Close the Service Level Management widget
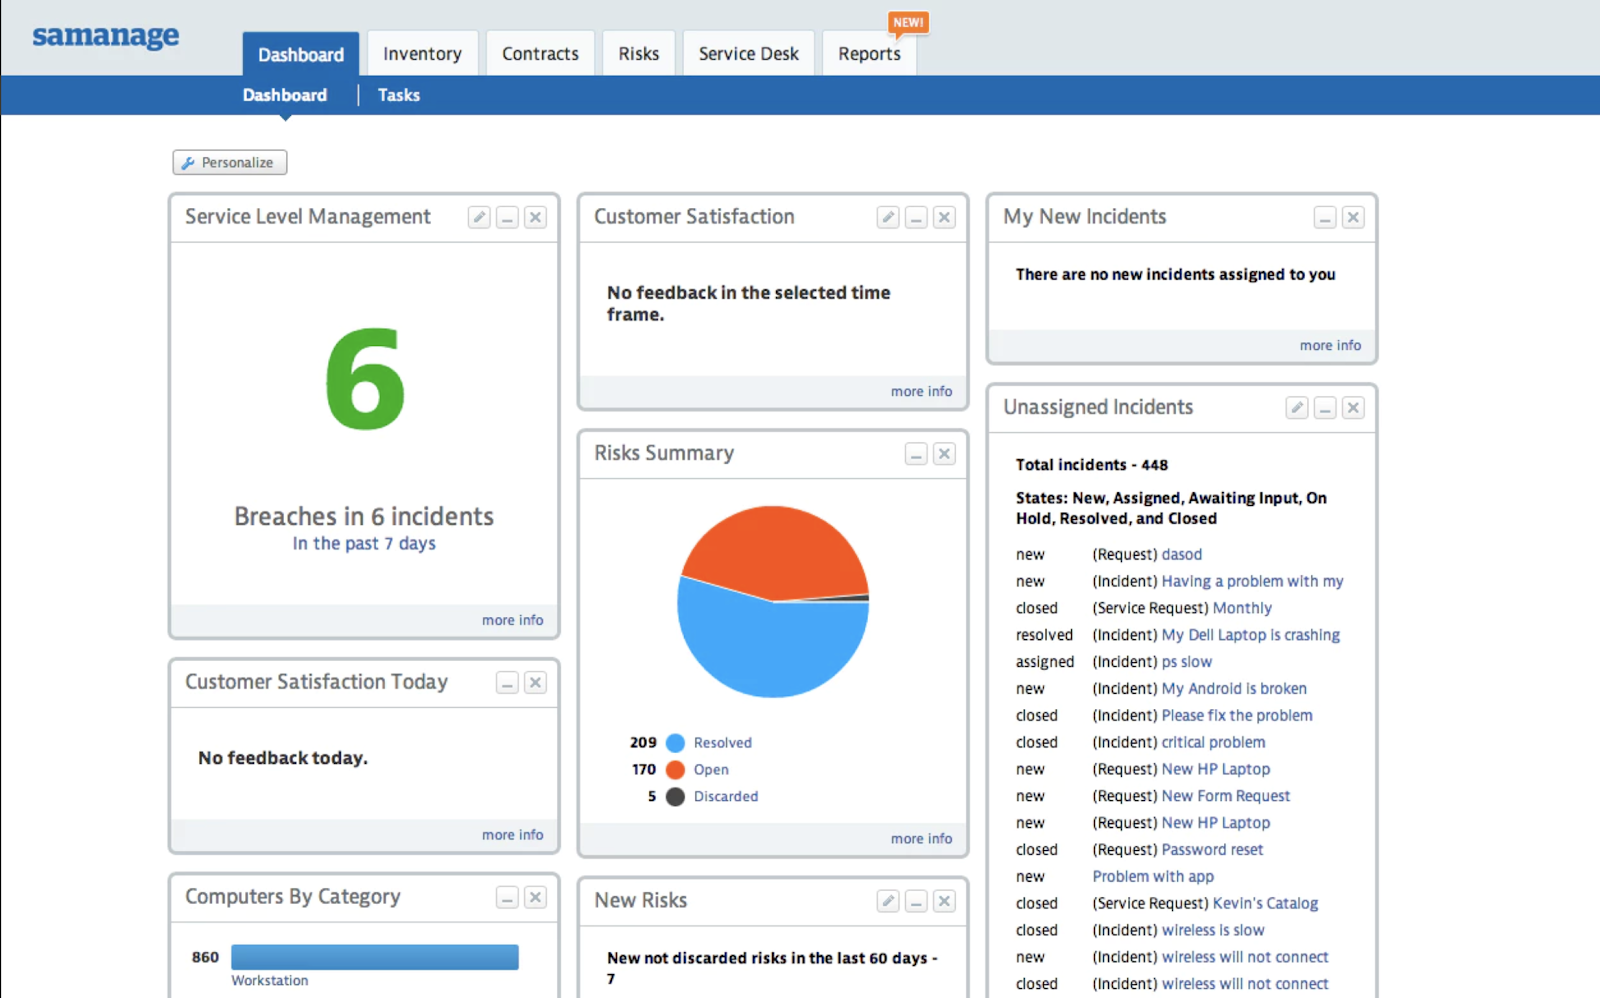 535,217
